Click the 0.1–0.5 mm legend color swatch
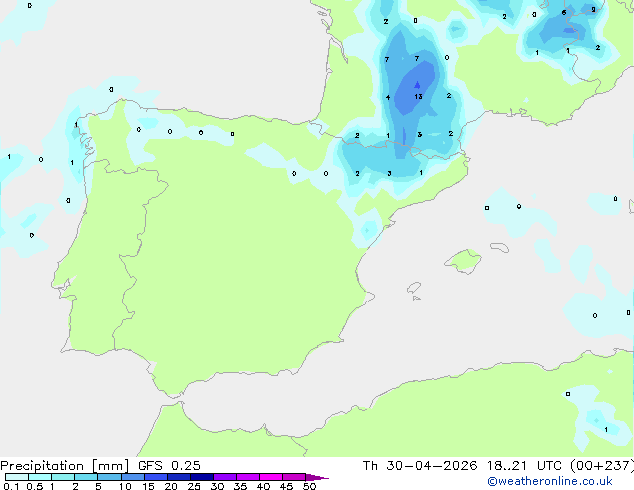634x490 pixels. (x=17, y=477)
